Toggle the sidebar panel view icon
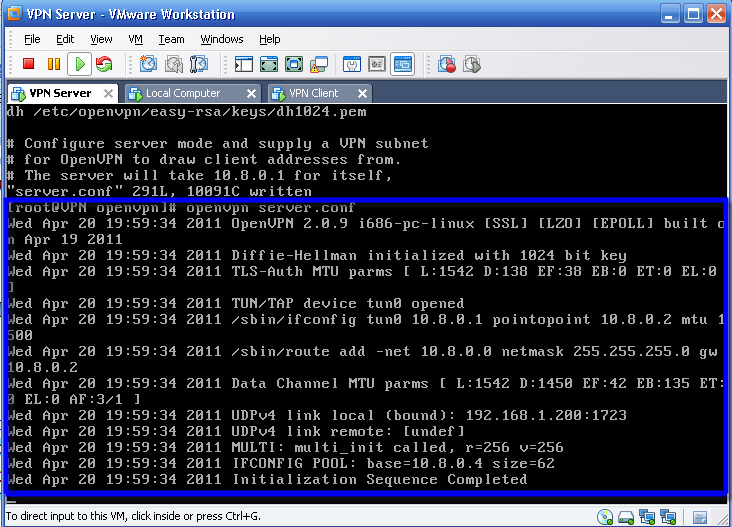 coord(243,64)
